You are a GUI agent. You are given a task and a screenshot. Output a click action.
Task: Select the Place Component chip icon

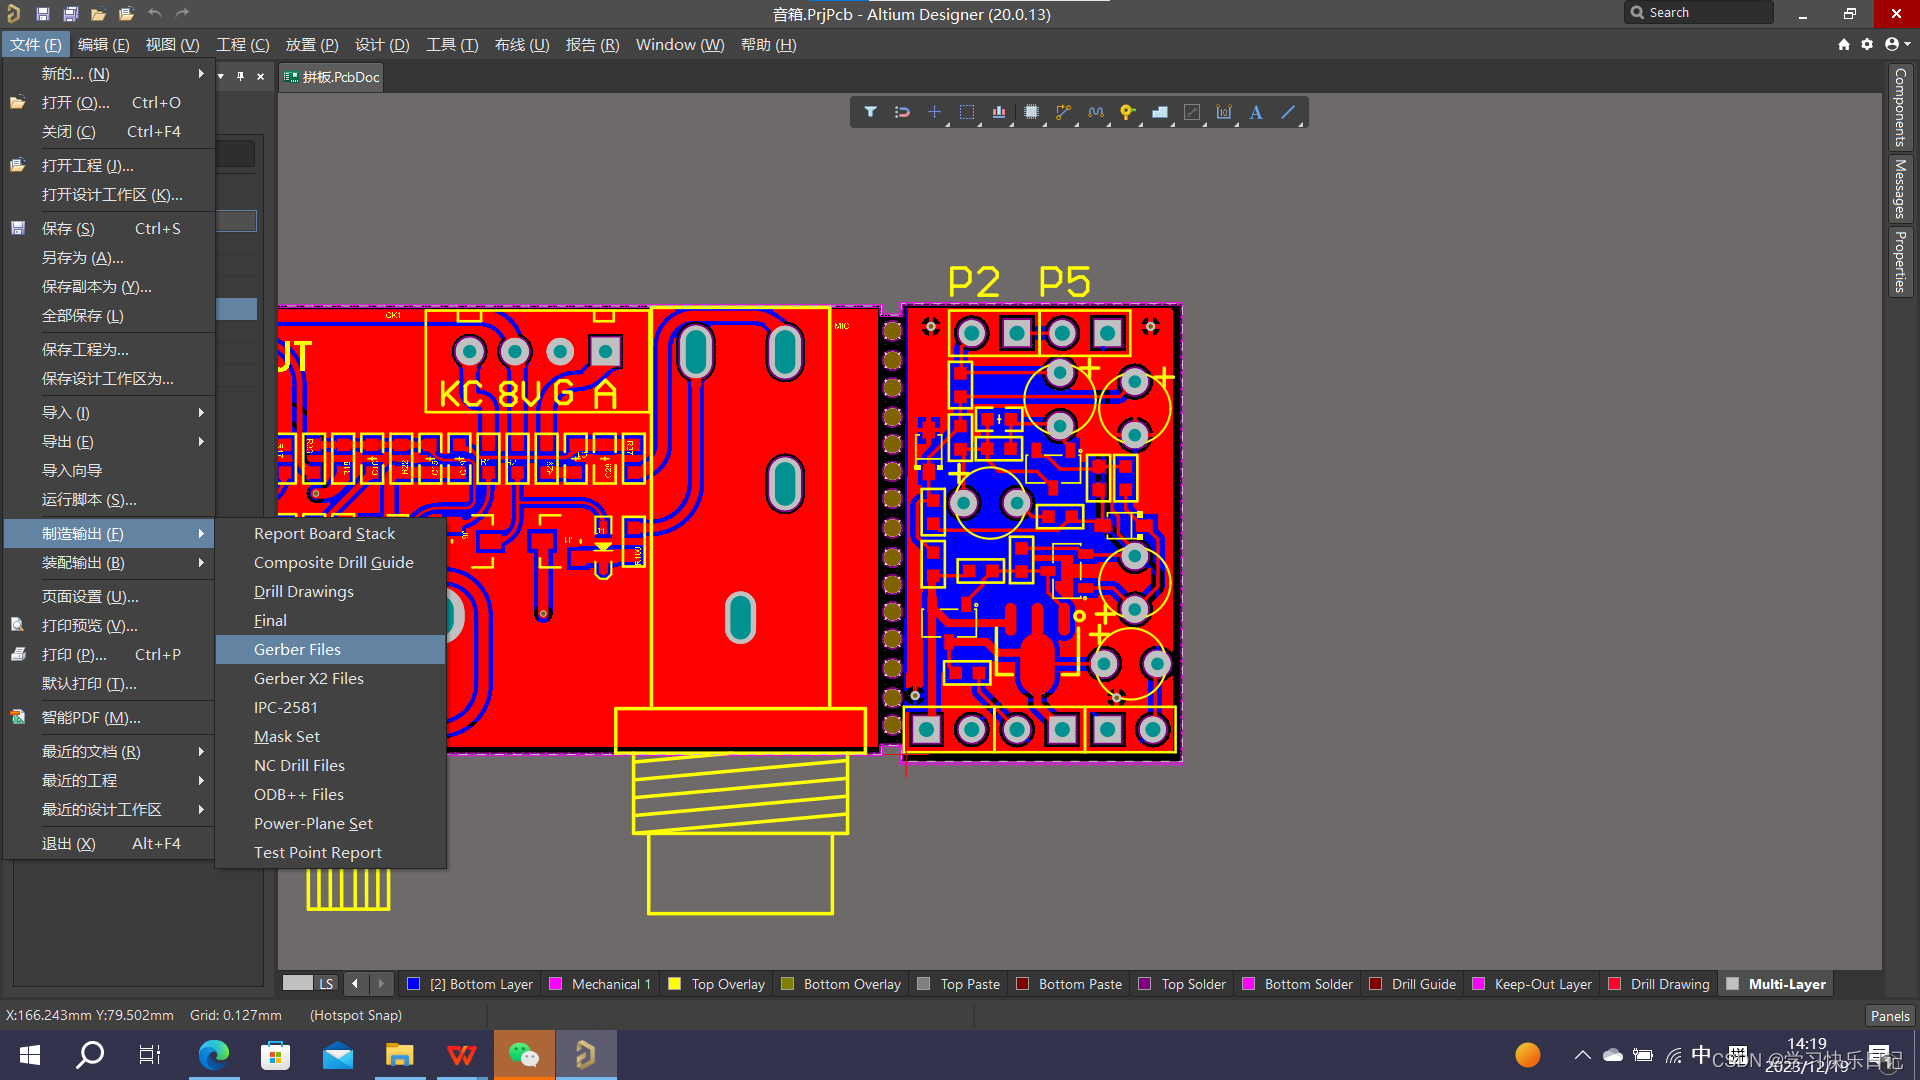tap(1031, 112)
